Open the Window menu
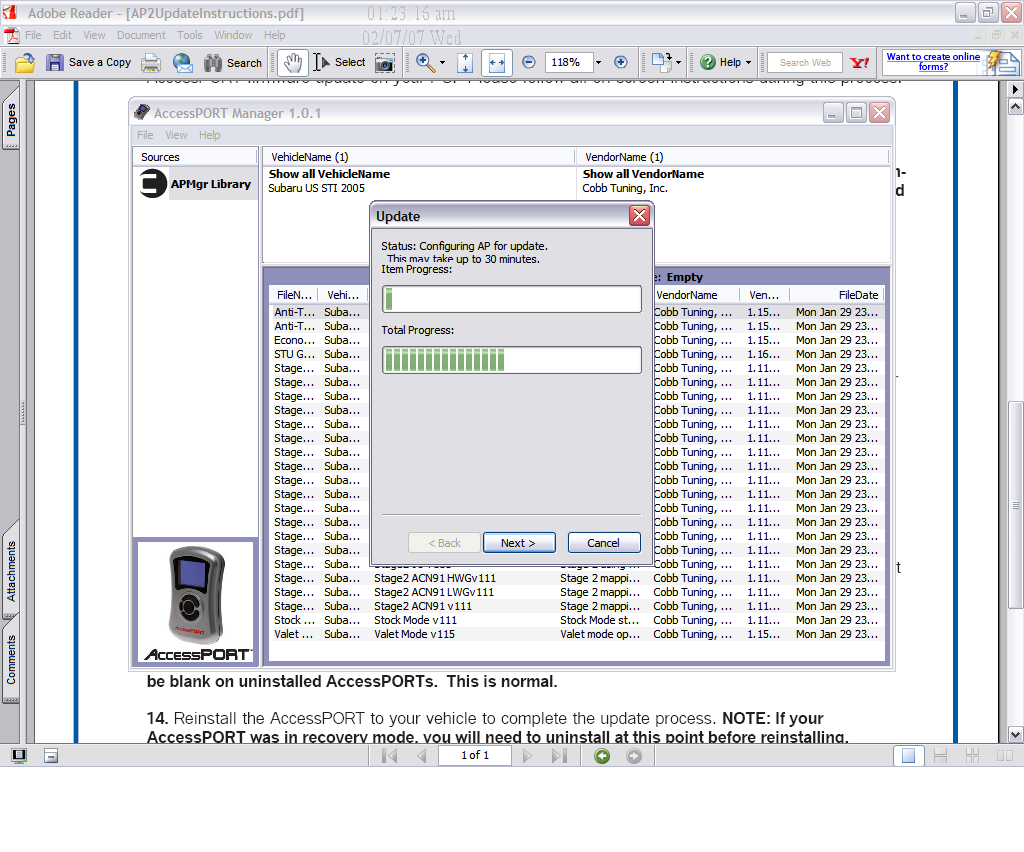 [x=233, y=35]
